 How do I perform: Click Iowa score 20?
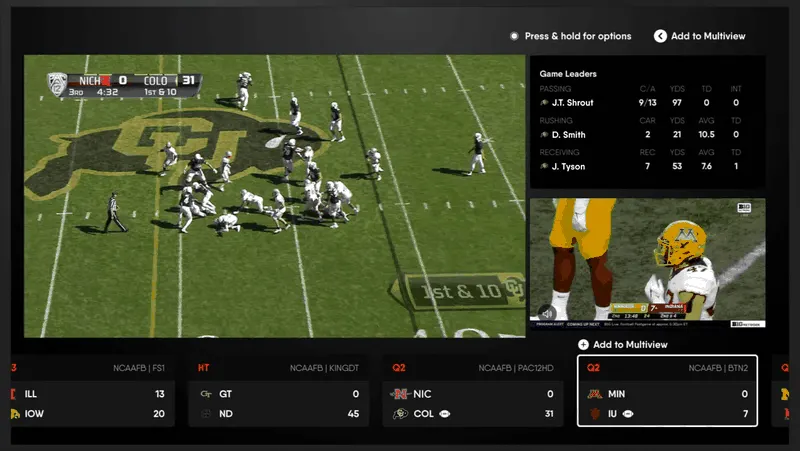pyautogui.click(x=159, y=414)
